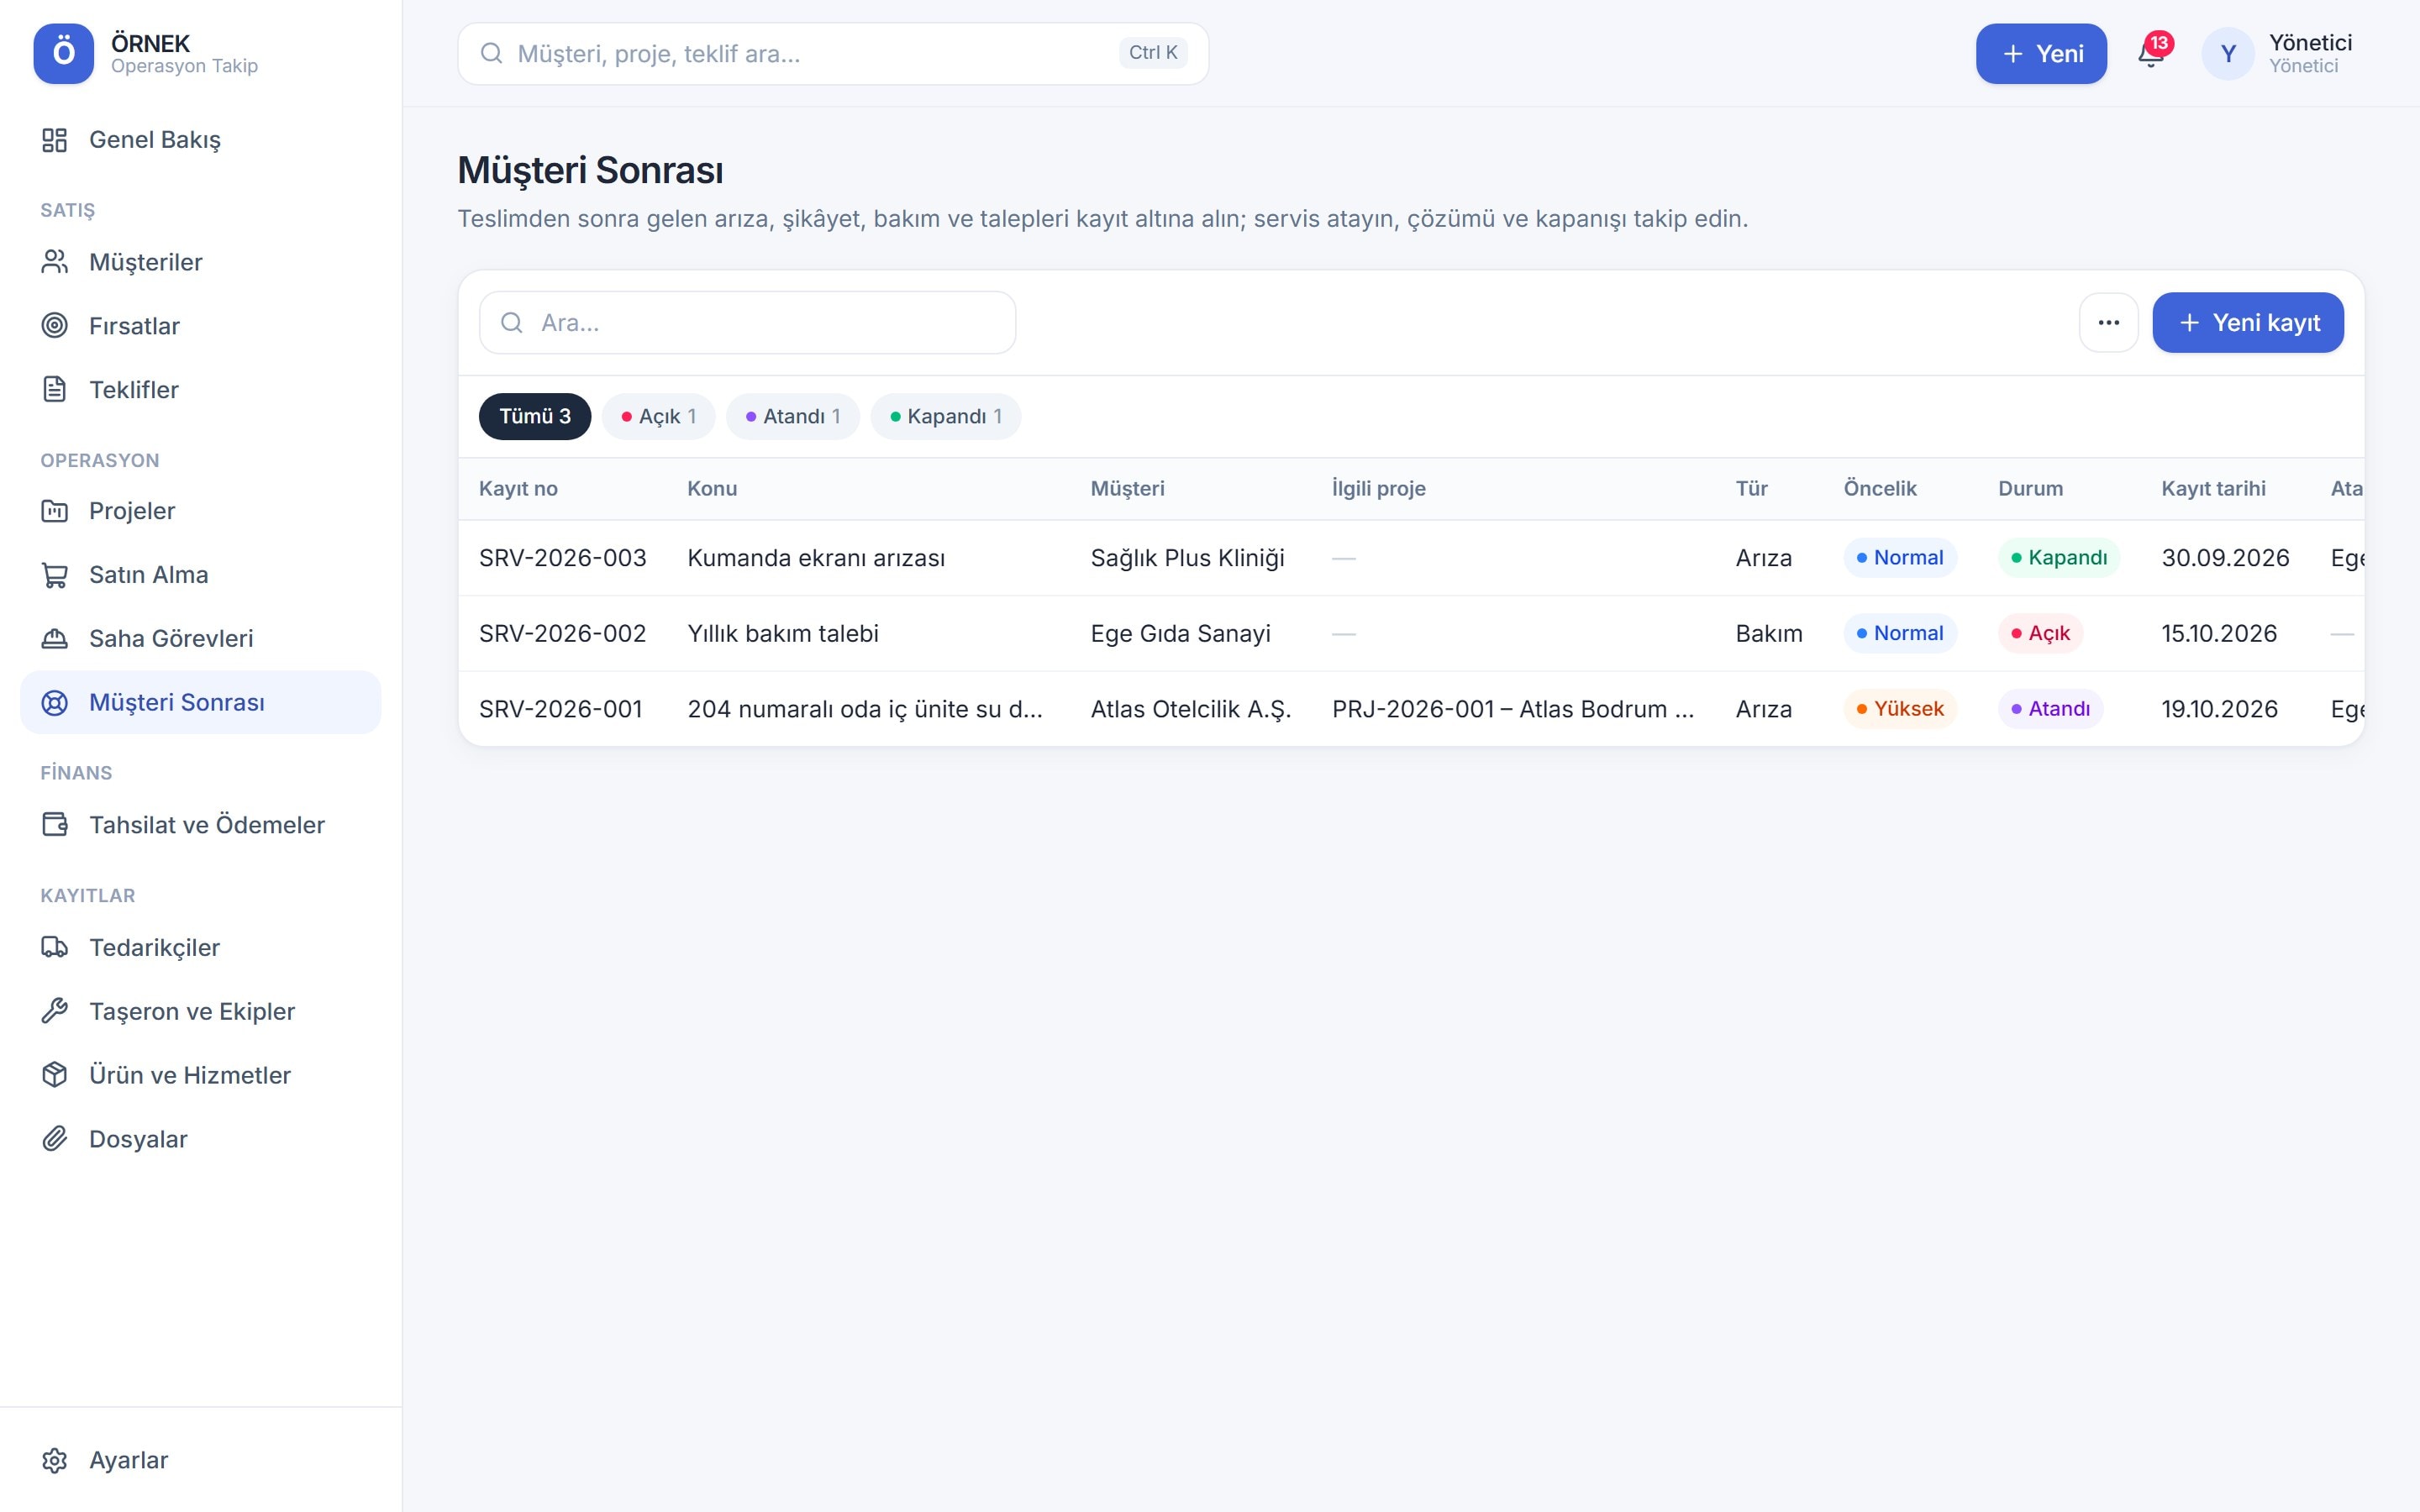Click the Taşeron ve Ekipler wrench icon

pos(54,1011)
